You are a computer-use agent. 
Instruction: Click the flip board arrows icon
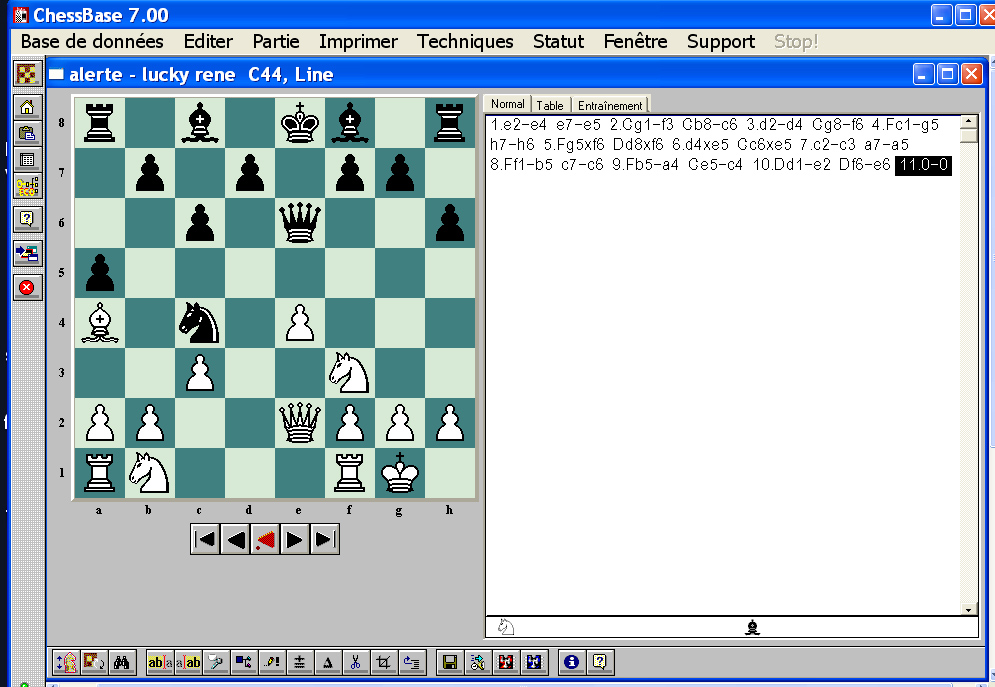coord(66,662)
